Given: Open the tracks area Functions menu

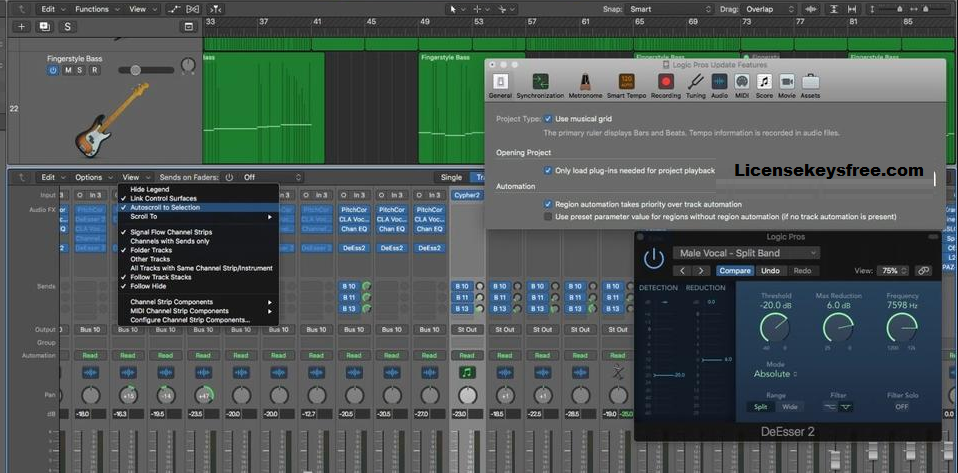Looking at the screenshot, I should pyautogui.click(x=95, y=9).
